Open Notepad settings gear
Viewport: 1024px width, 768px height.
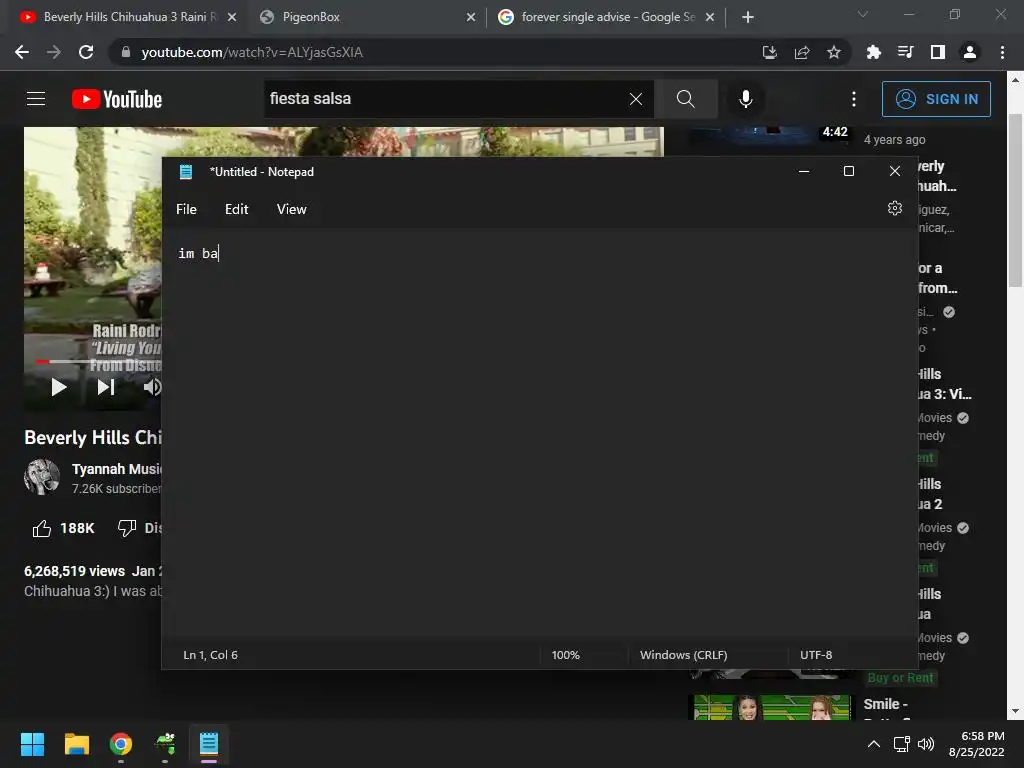(895, 208)
